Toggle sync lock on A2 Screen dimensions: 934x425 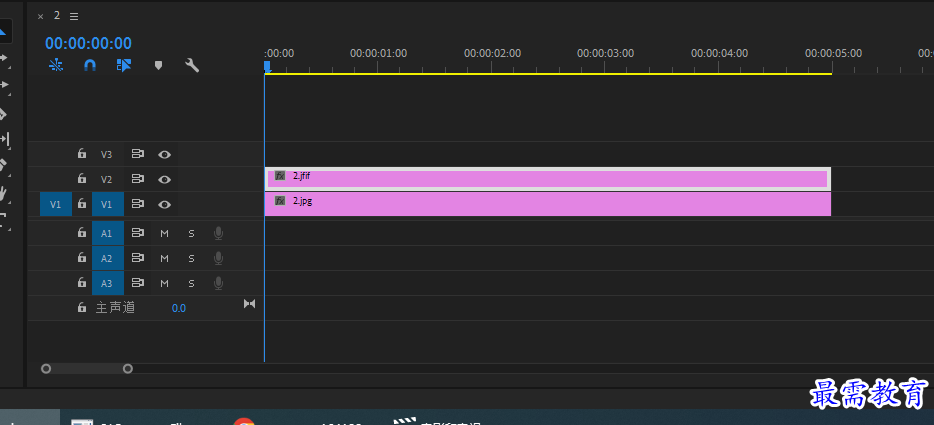click(138, 258)
